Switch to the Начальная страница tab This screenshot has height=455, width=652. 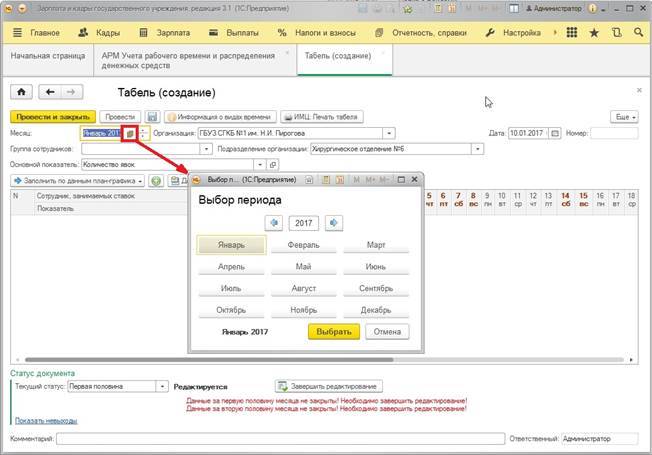point(45,56)
